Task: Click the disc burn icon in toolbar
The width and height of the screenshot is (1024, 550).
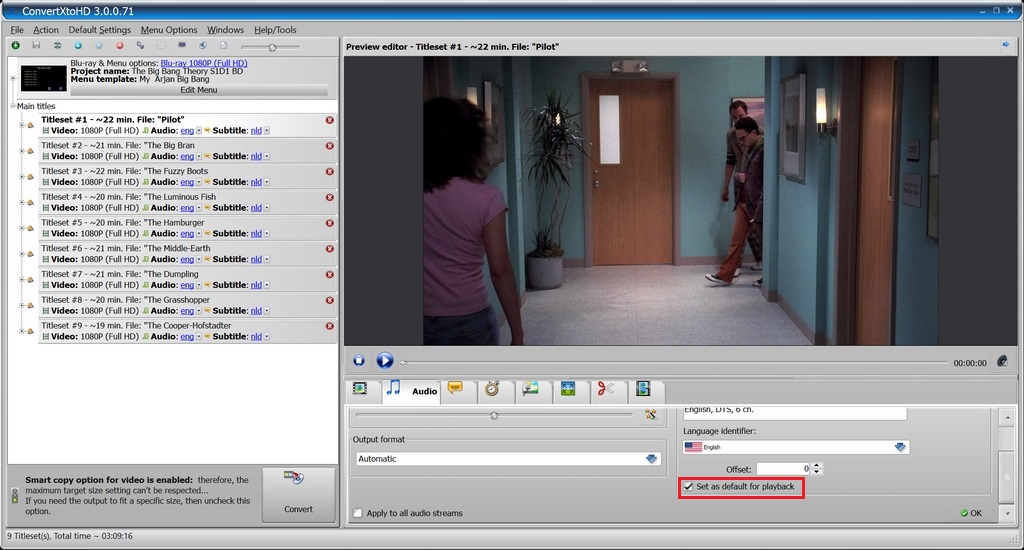Action: pos(203,46)
